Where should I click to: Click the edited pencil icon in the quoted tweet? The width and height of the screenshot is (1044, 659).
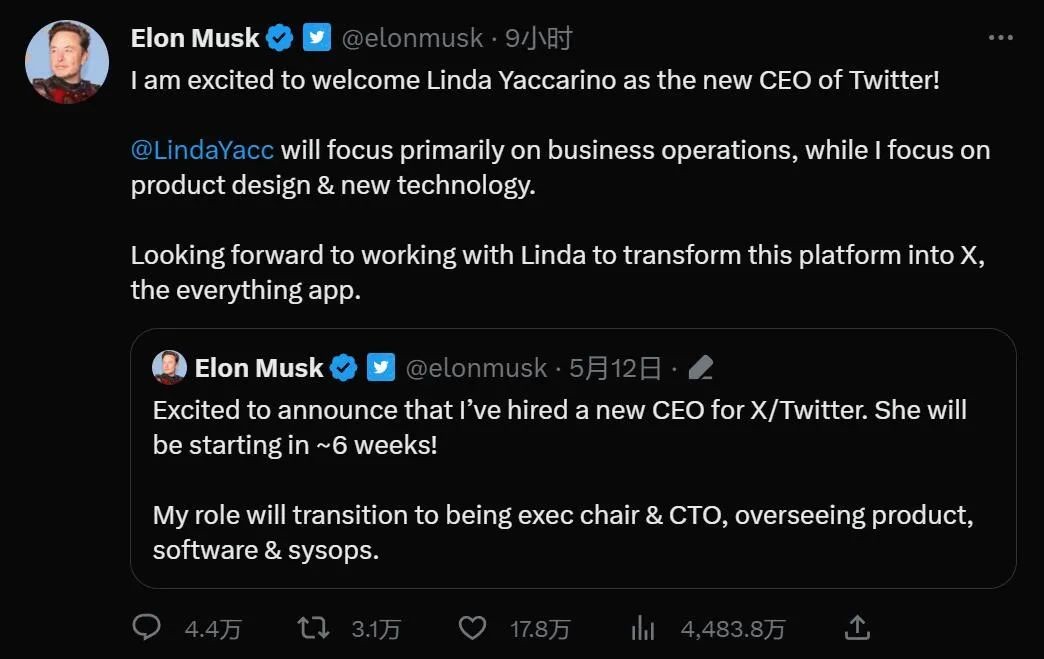click(701, 368)
